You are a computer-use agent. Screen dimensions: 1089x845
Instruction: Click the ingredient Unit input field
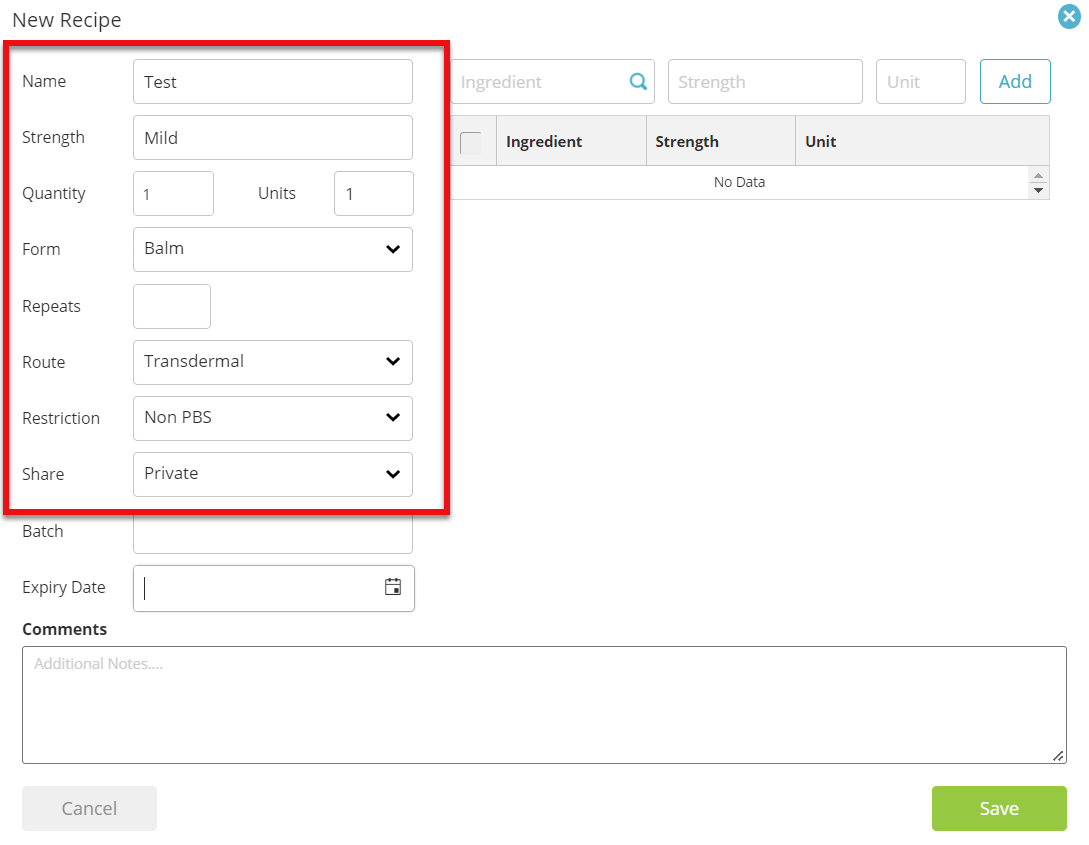click(x=921, y=81)
